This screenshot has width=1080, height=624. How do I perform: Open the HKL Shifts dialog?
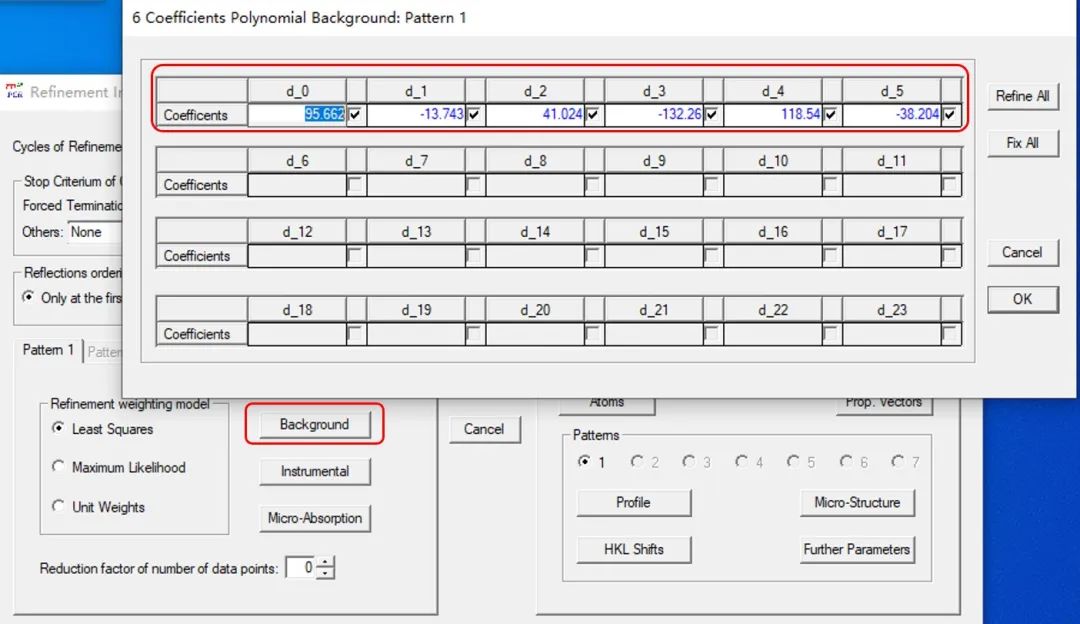633,549
